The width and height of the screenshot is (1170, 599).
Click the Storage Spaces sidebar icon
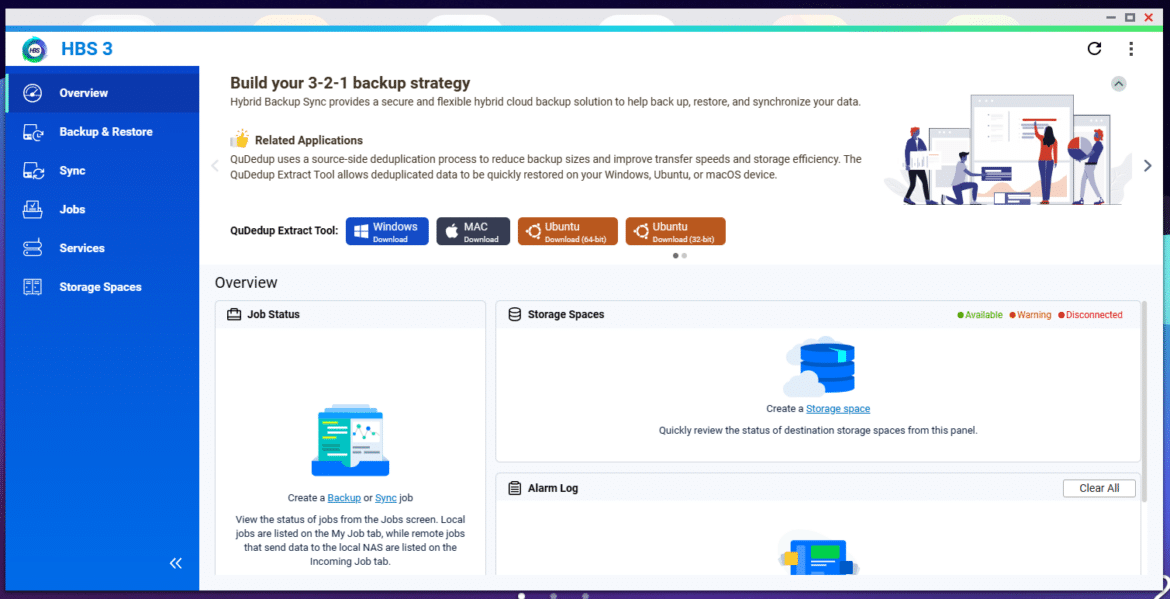pos(33,287)
